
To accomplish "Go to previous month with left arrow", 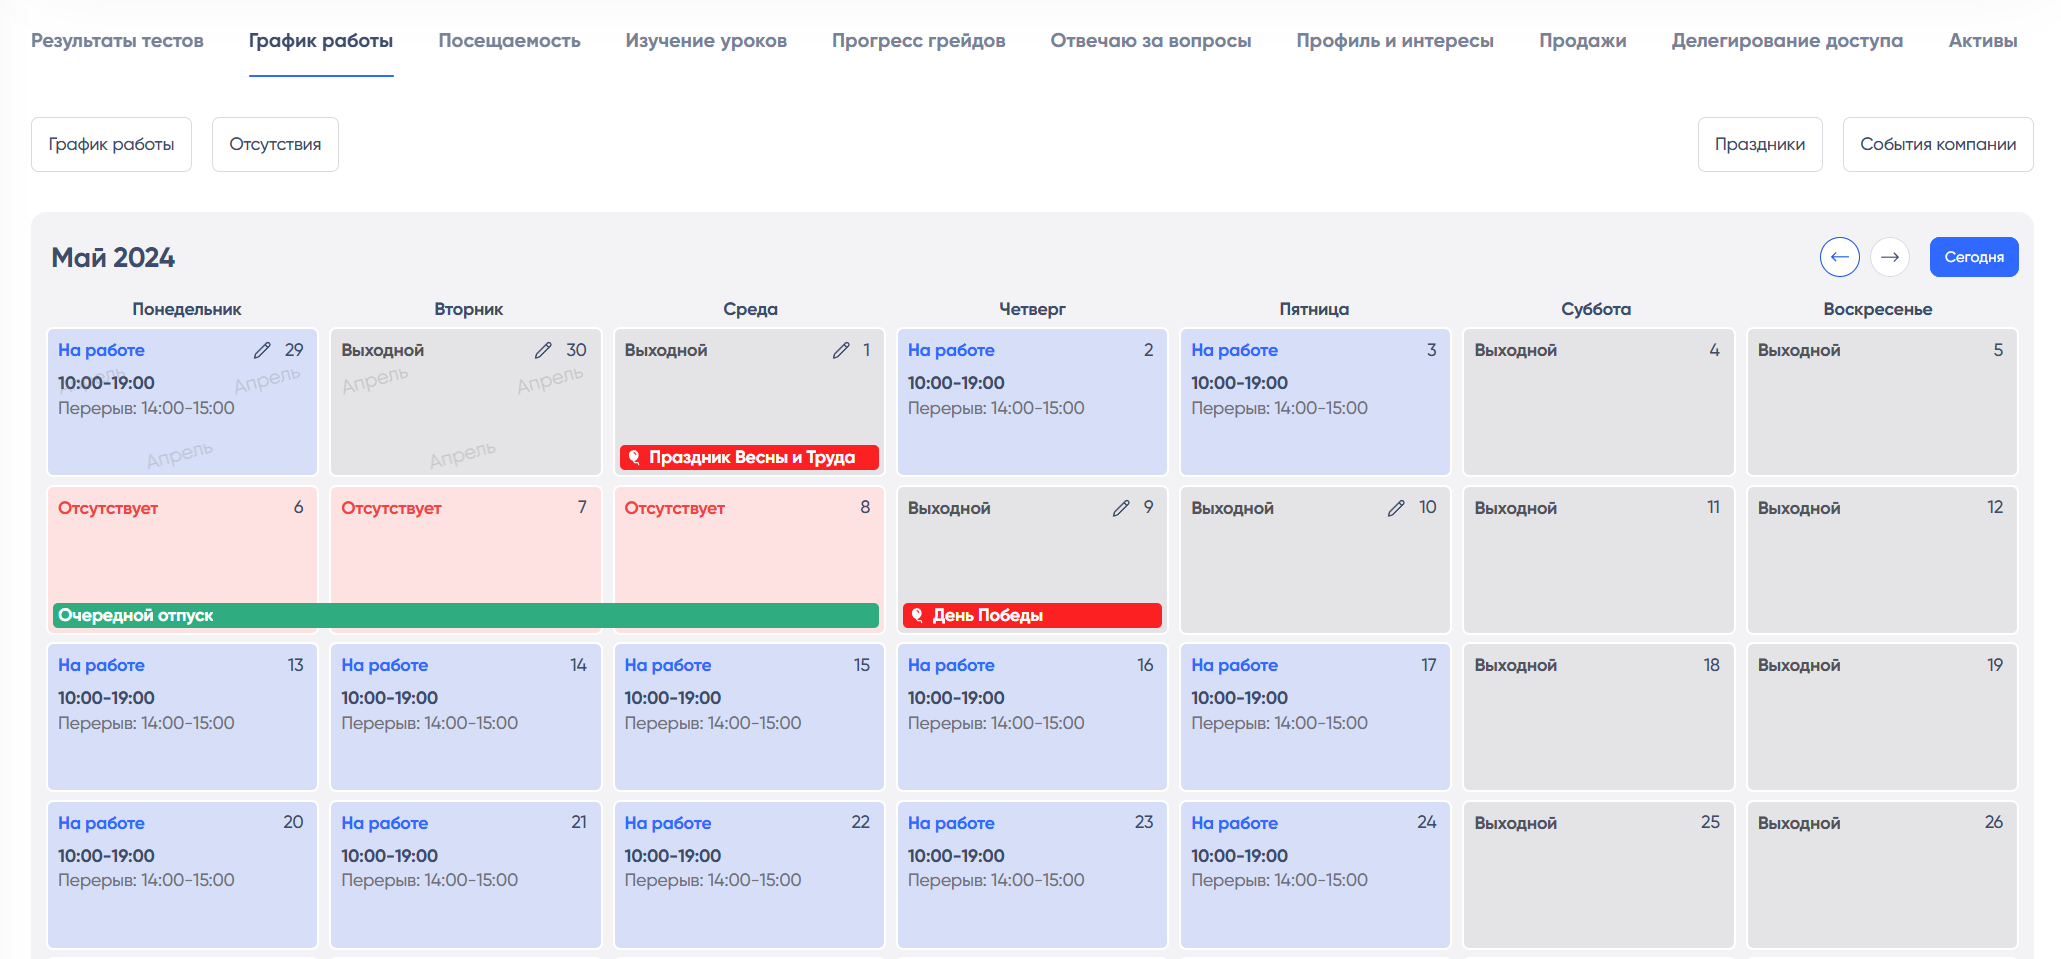I will click(1839, 257).
